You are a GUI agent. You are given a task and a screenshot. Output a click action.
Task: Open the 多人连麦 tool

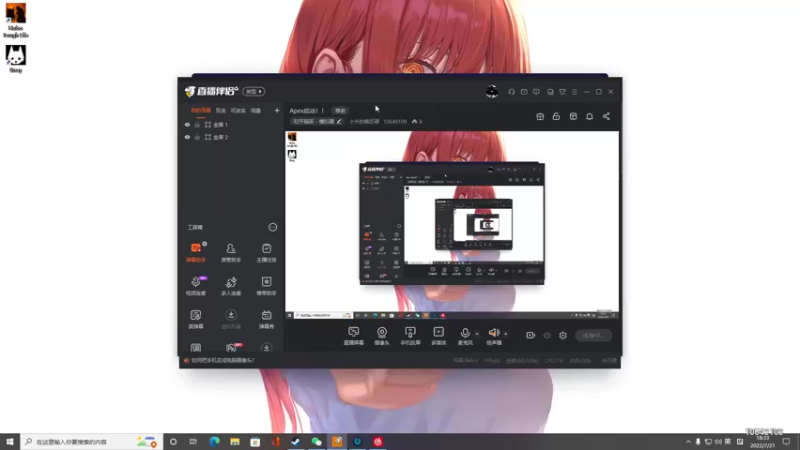click(231, 286)
